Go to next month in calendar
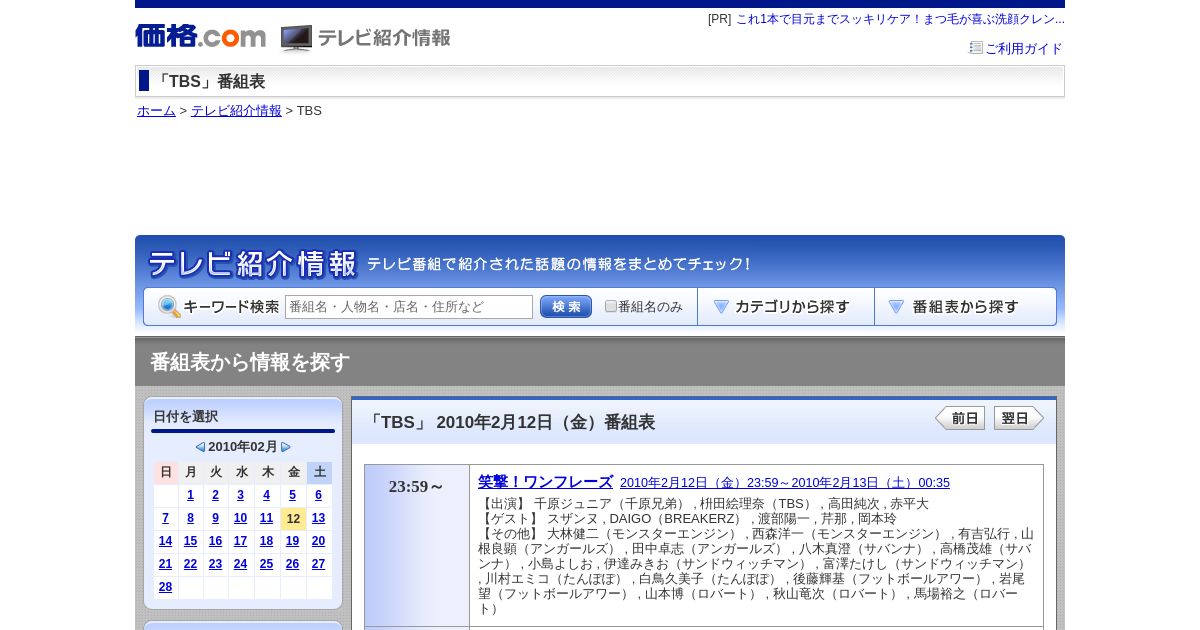The image size is (1200, 630). (x=286, y=447)
